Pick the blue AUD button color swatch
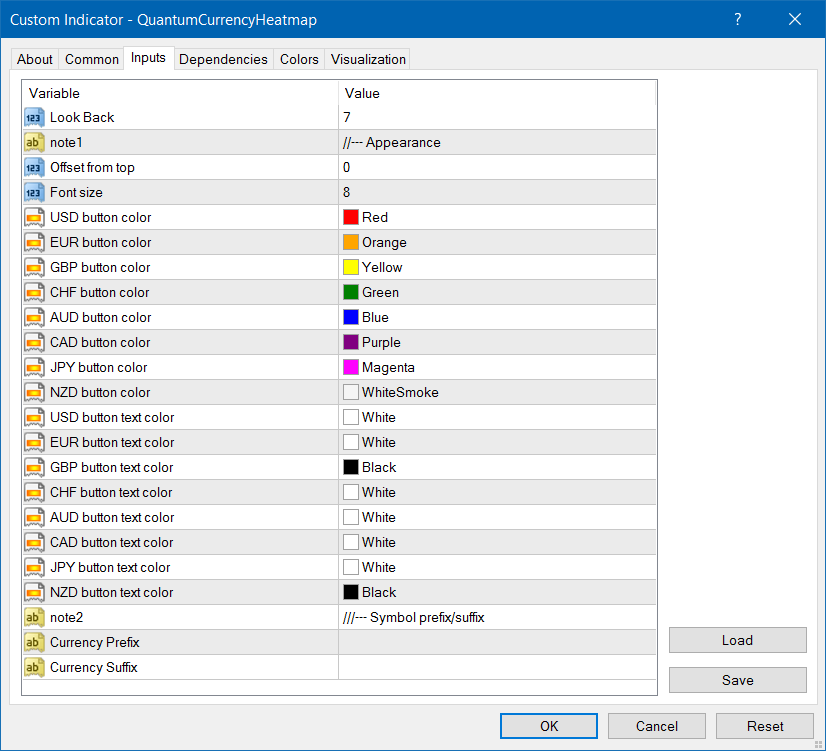This screenshot has width=826, height=751. pos(351,317)
